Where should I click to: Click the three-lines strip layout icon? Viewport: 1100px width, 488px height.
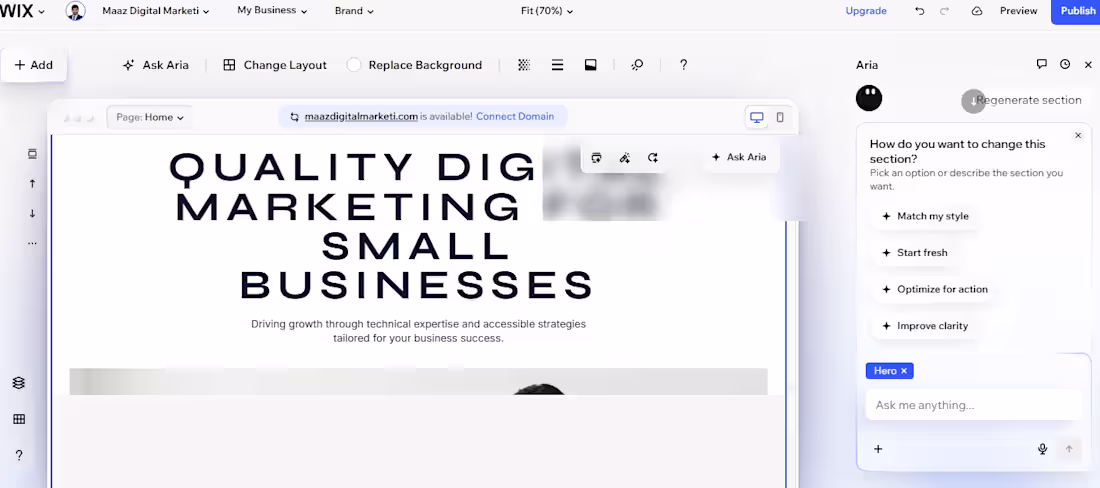[x=558, y=65]
